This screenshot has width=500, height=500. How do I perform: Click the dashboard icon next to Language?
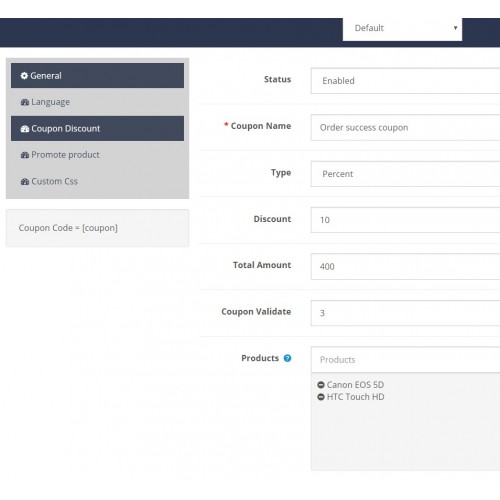click(x=25, y=102)
